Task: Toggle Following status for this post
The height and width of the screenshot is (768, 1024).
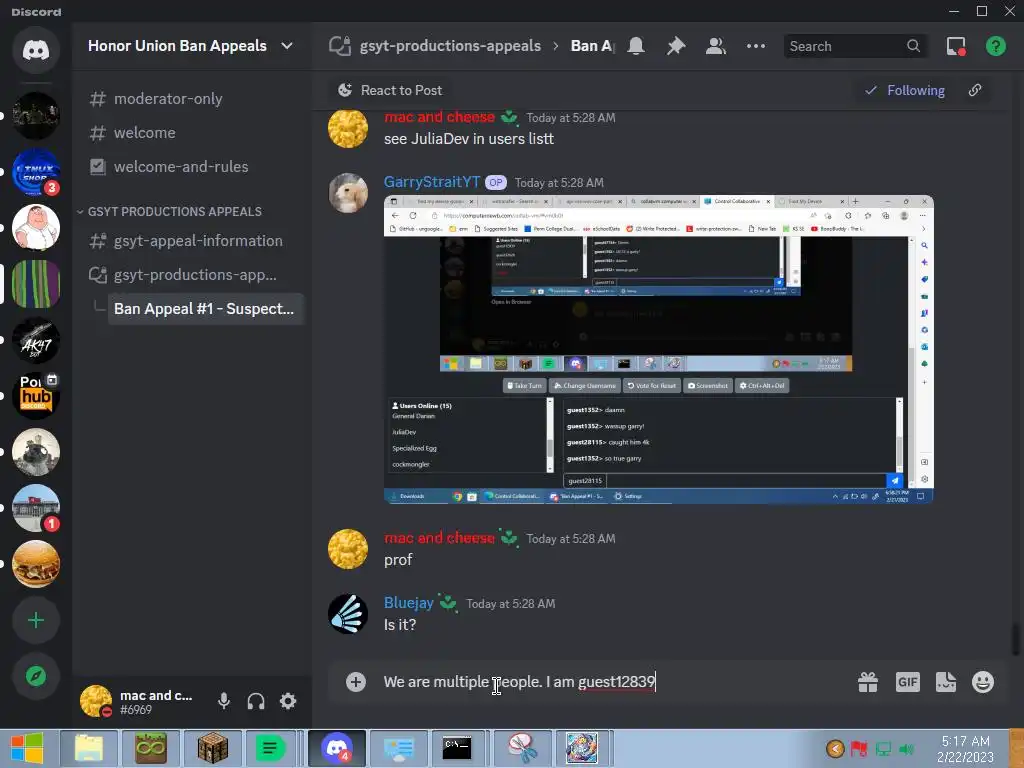Action: coord(904,90)
